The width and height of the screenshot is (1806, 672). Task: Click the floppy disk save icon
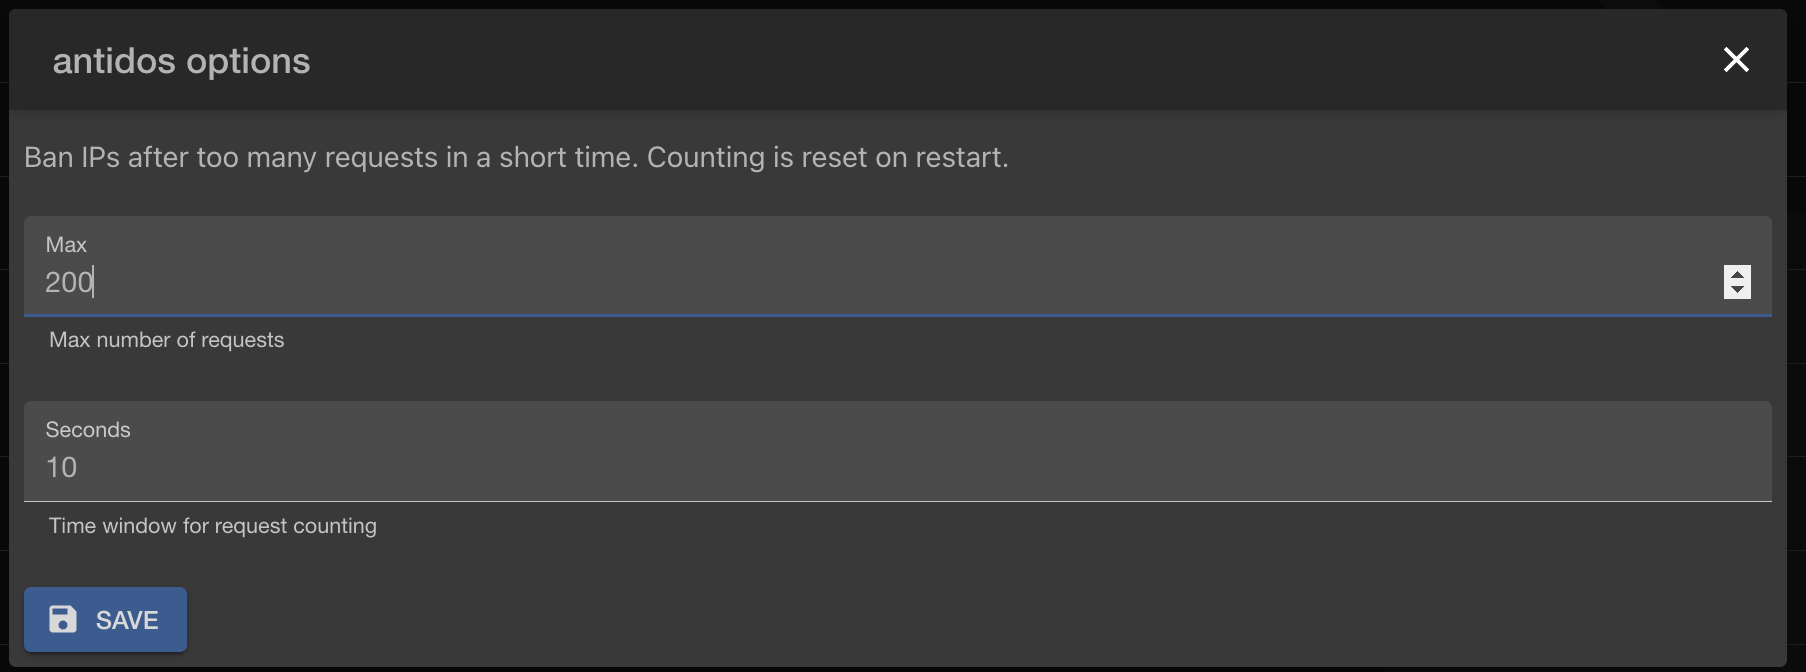click(x=63, y=619)
